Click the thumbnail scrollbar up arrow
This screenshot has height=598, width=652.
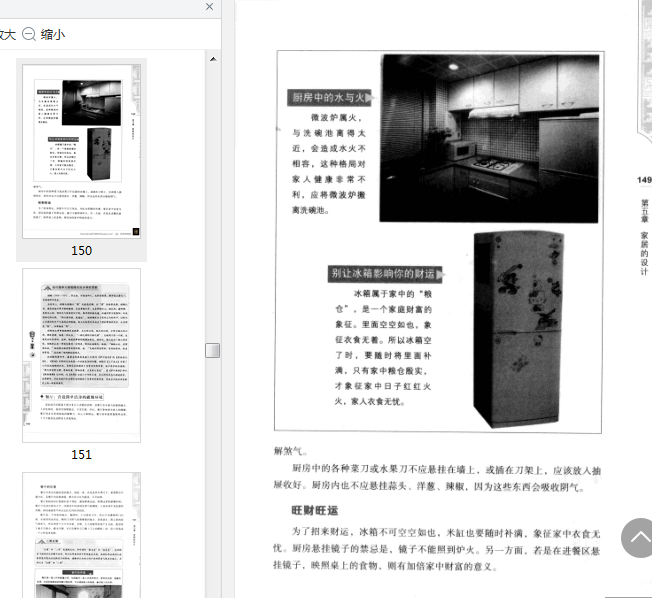(x=213, y=59)
